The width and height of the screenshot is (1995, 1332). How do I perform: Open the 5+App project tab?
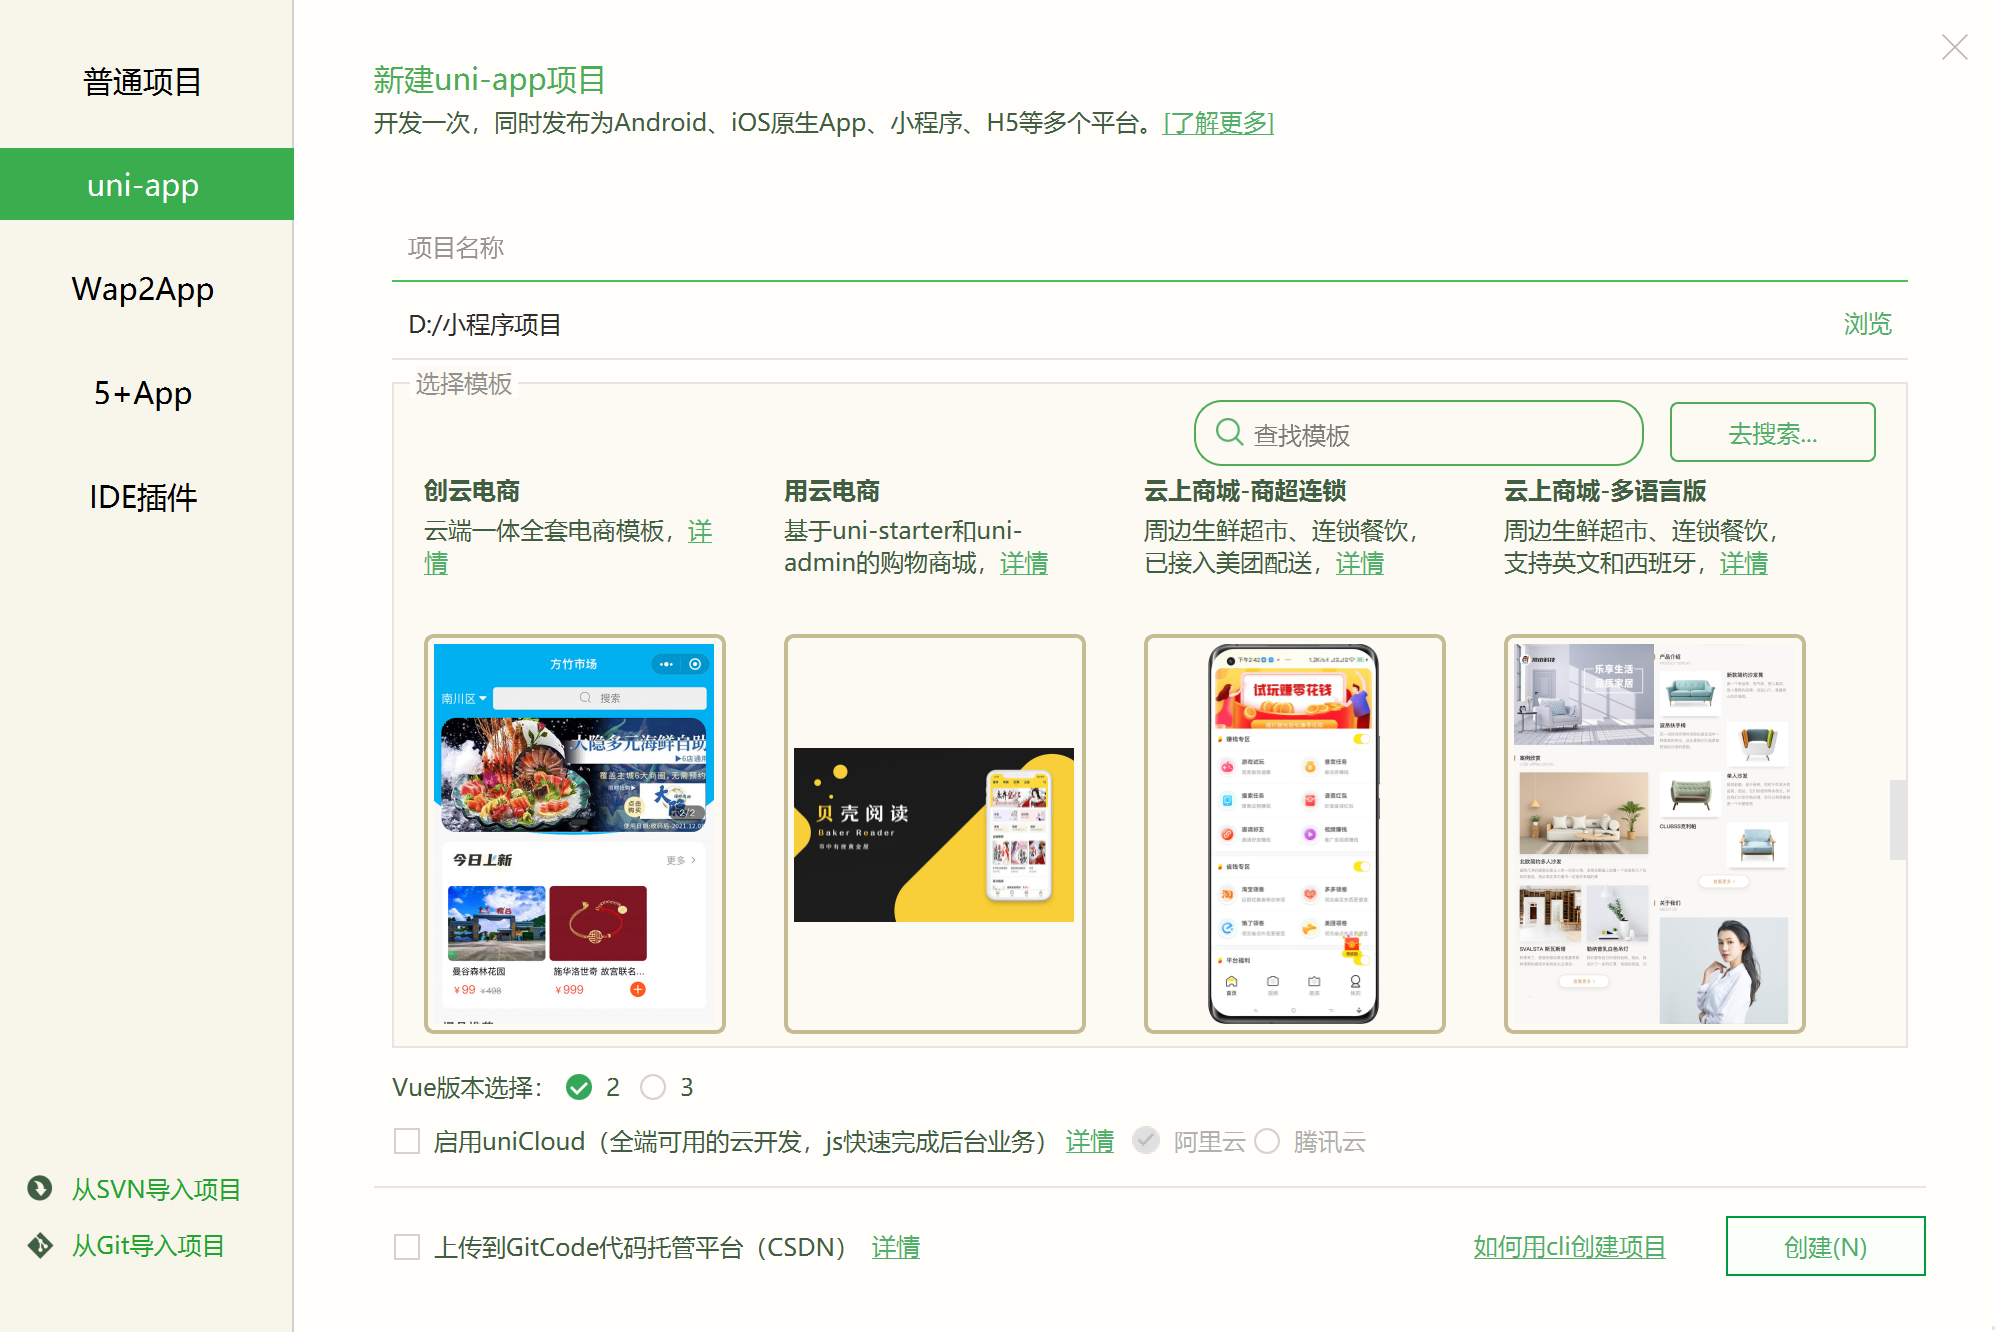[143, 393]
